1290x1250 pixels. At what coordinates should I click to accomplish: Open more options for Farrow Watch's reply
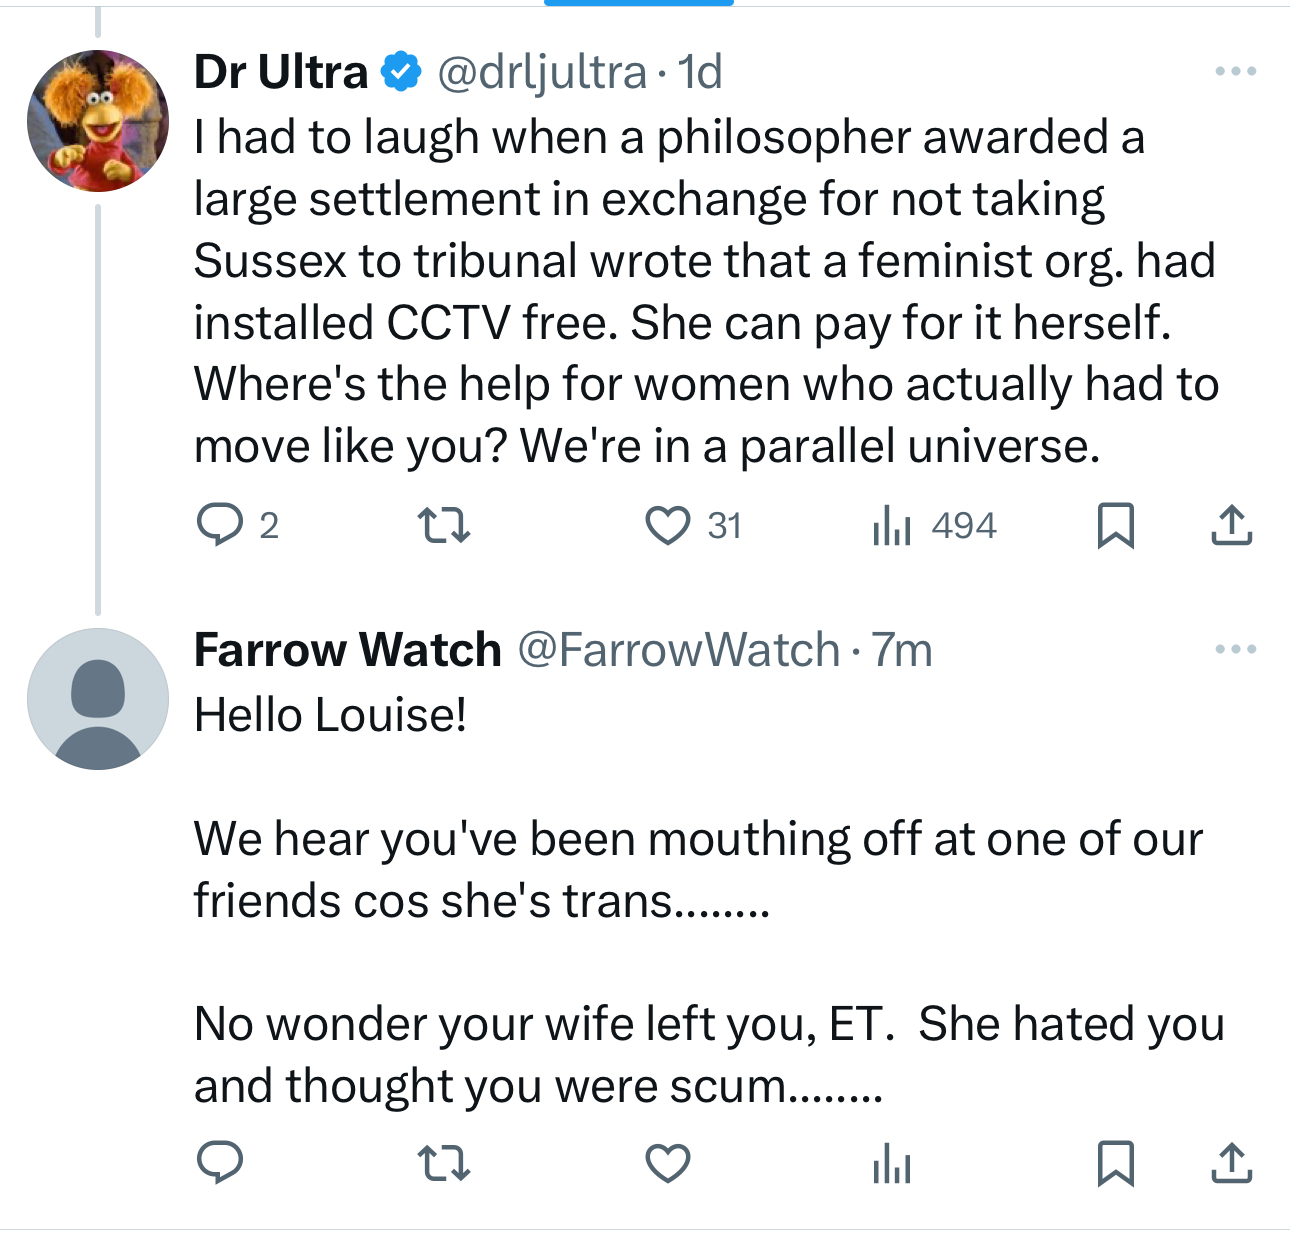point(1235,649)
